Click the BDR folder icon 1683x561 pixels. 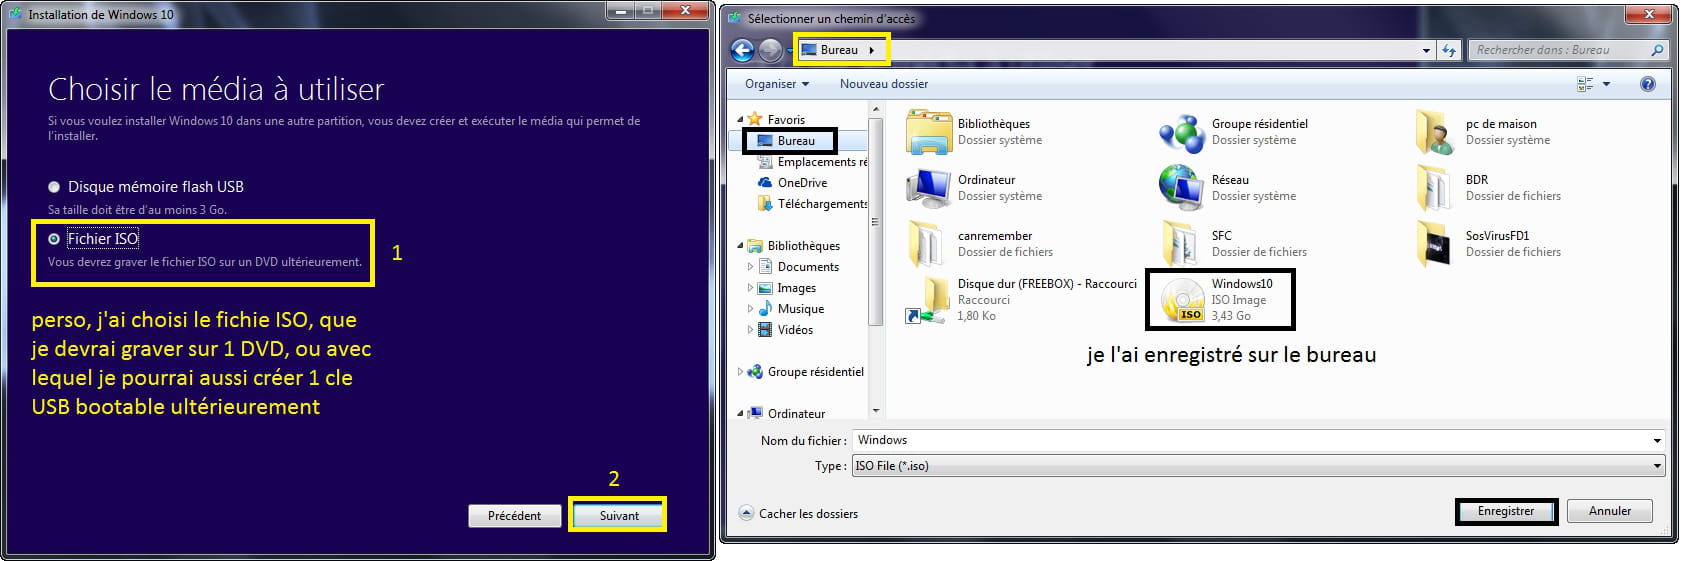coord(1435,188)
